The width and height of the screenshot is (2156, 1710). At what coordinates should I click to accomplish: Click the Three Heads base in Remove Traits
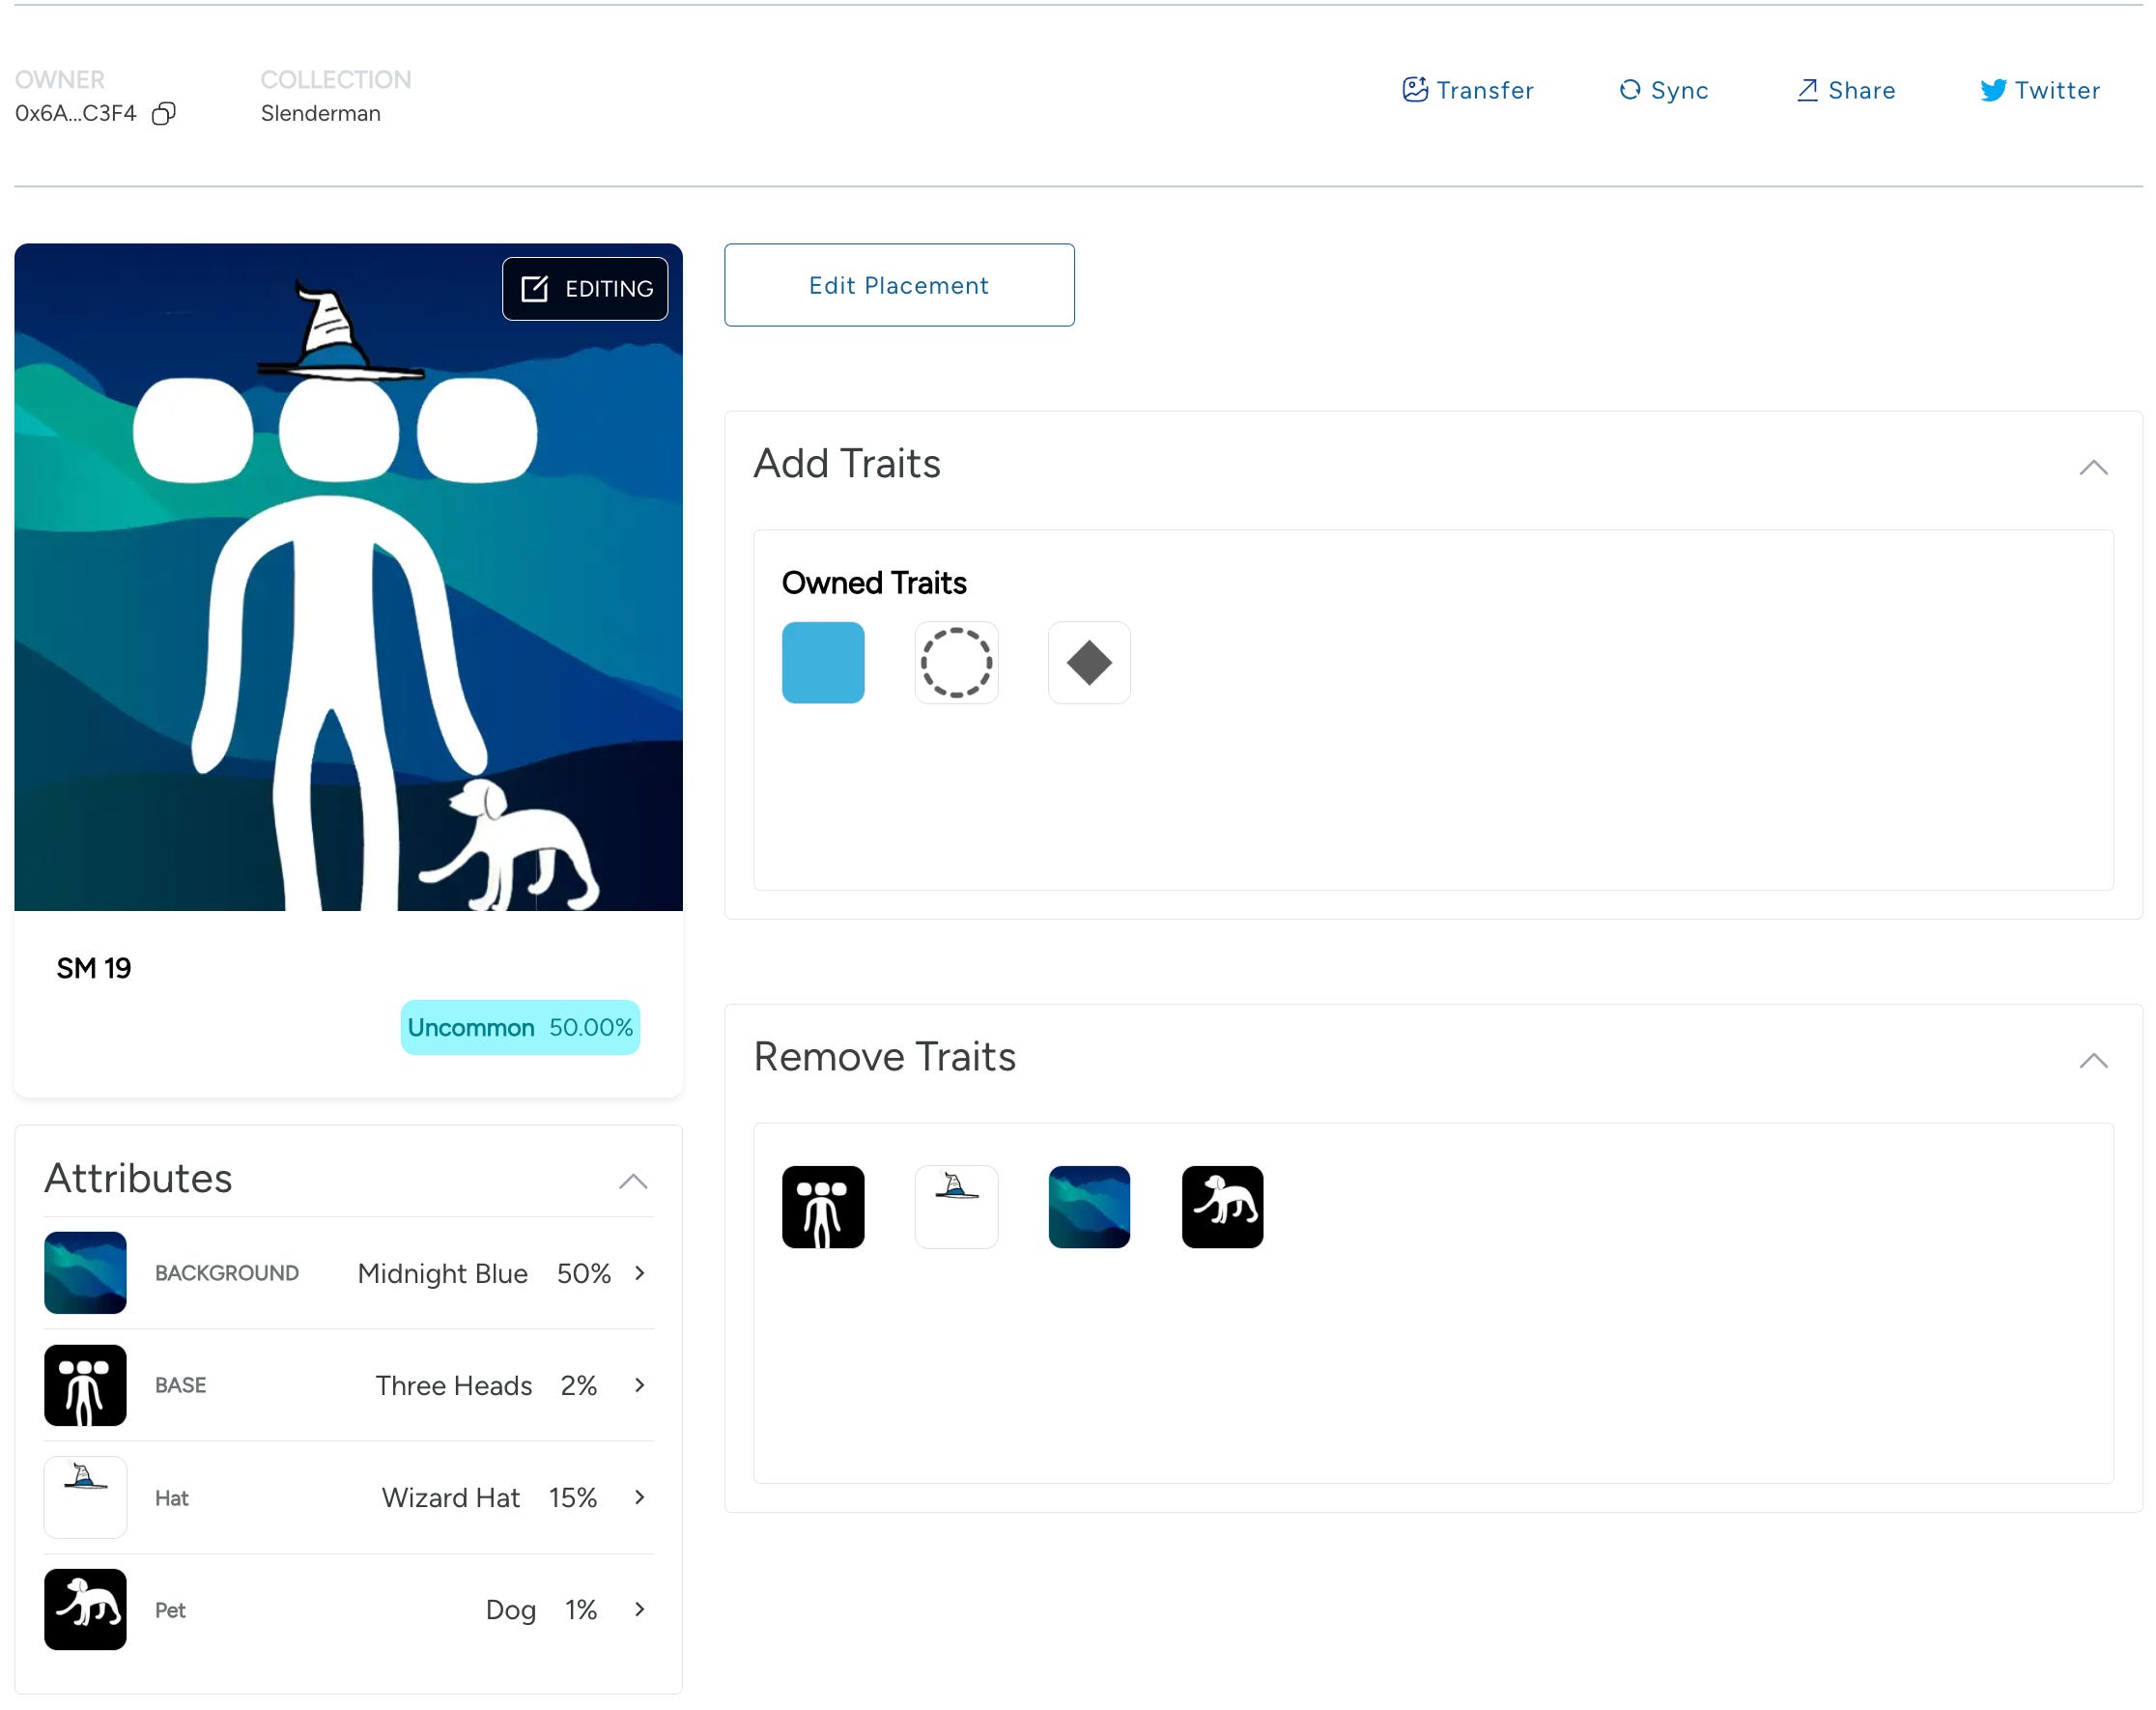tap(823, 1207)
